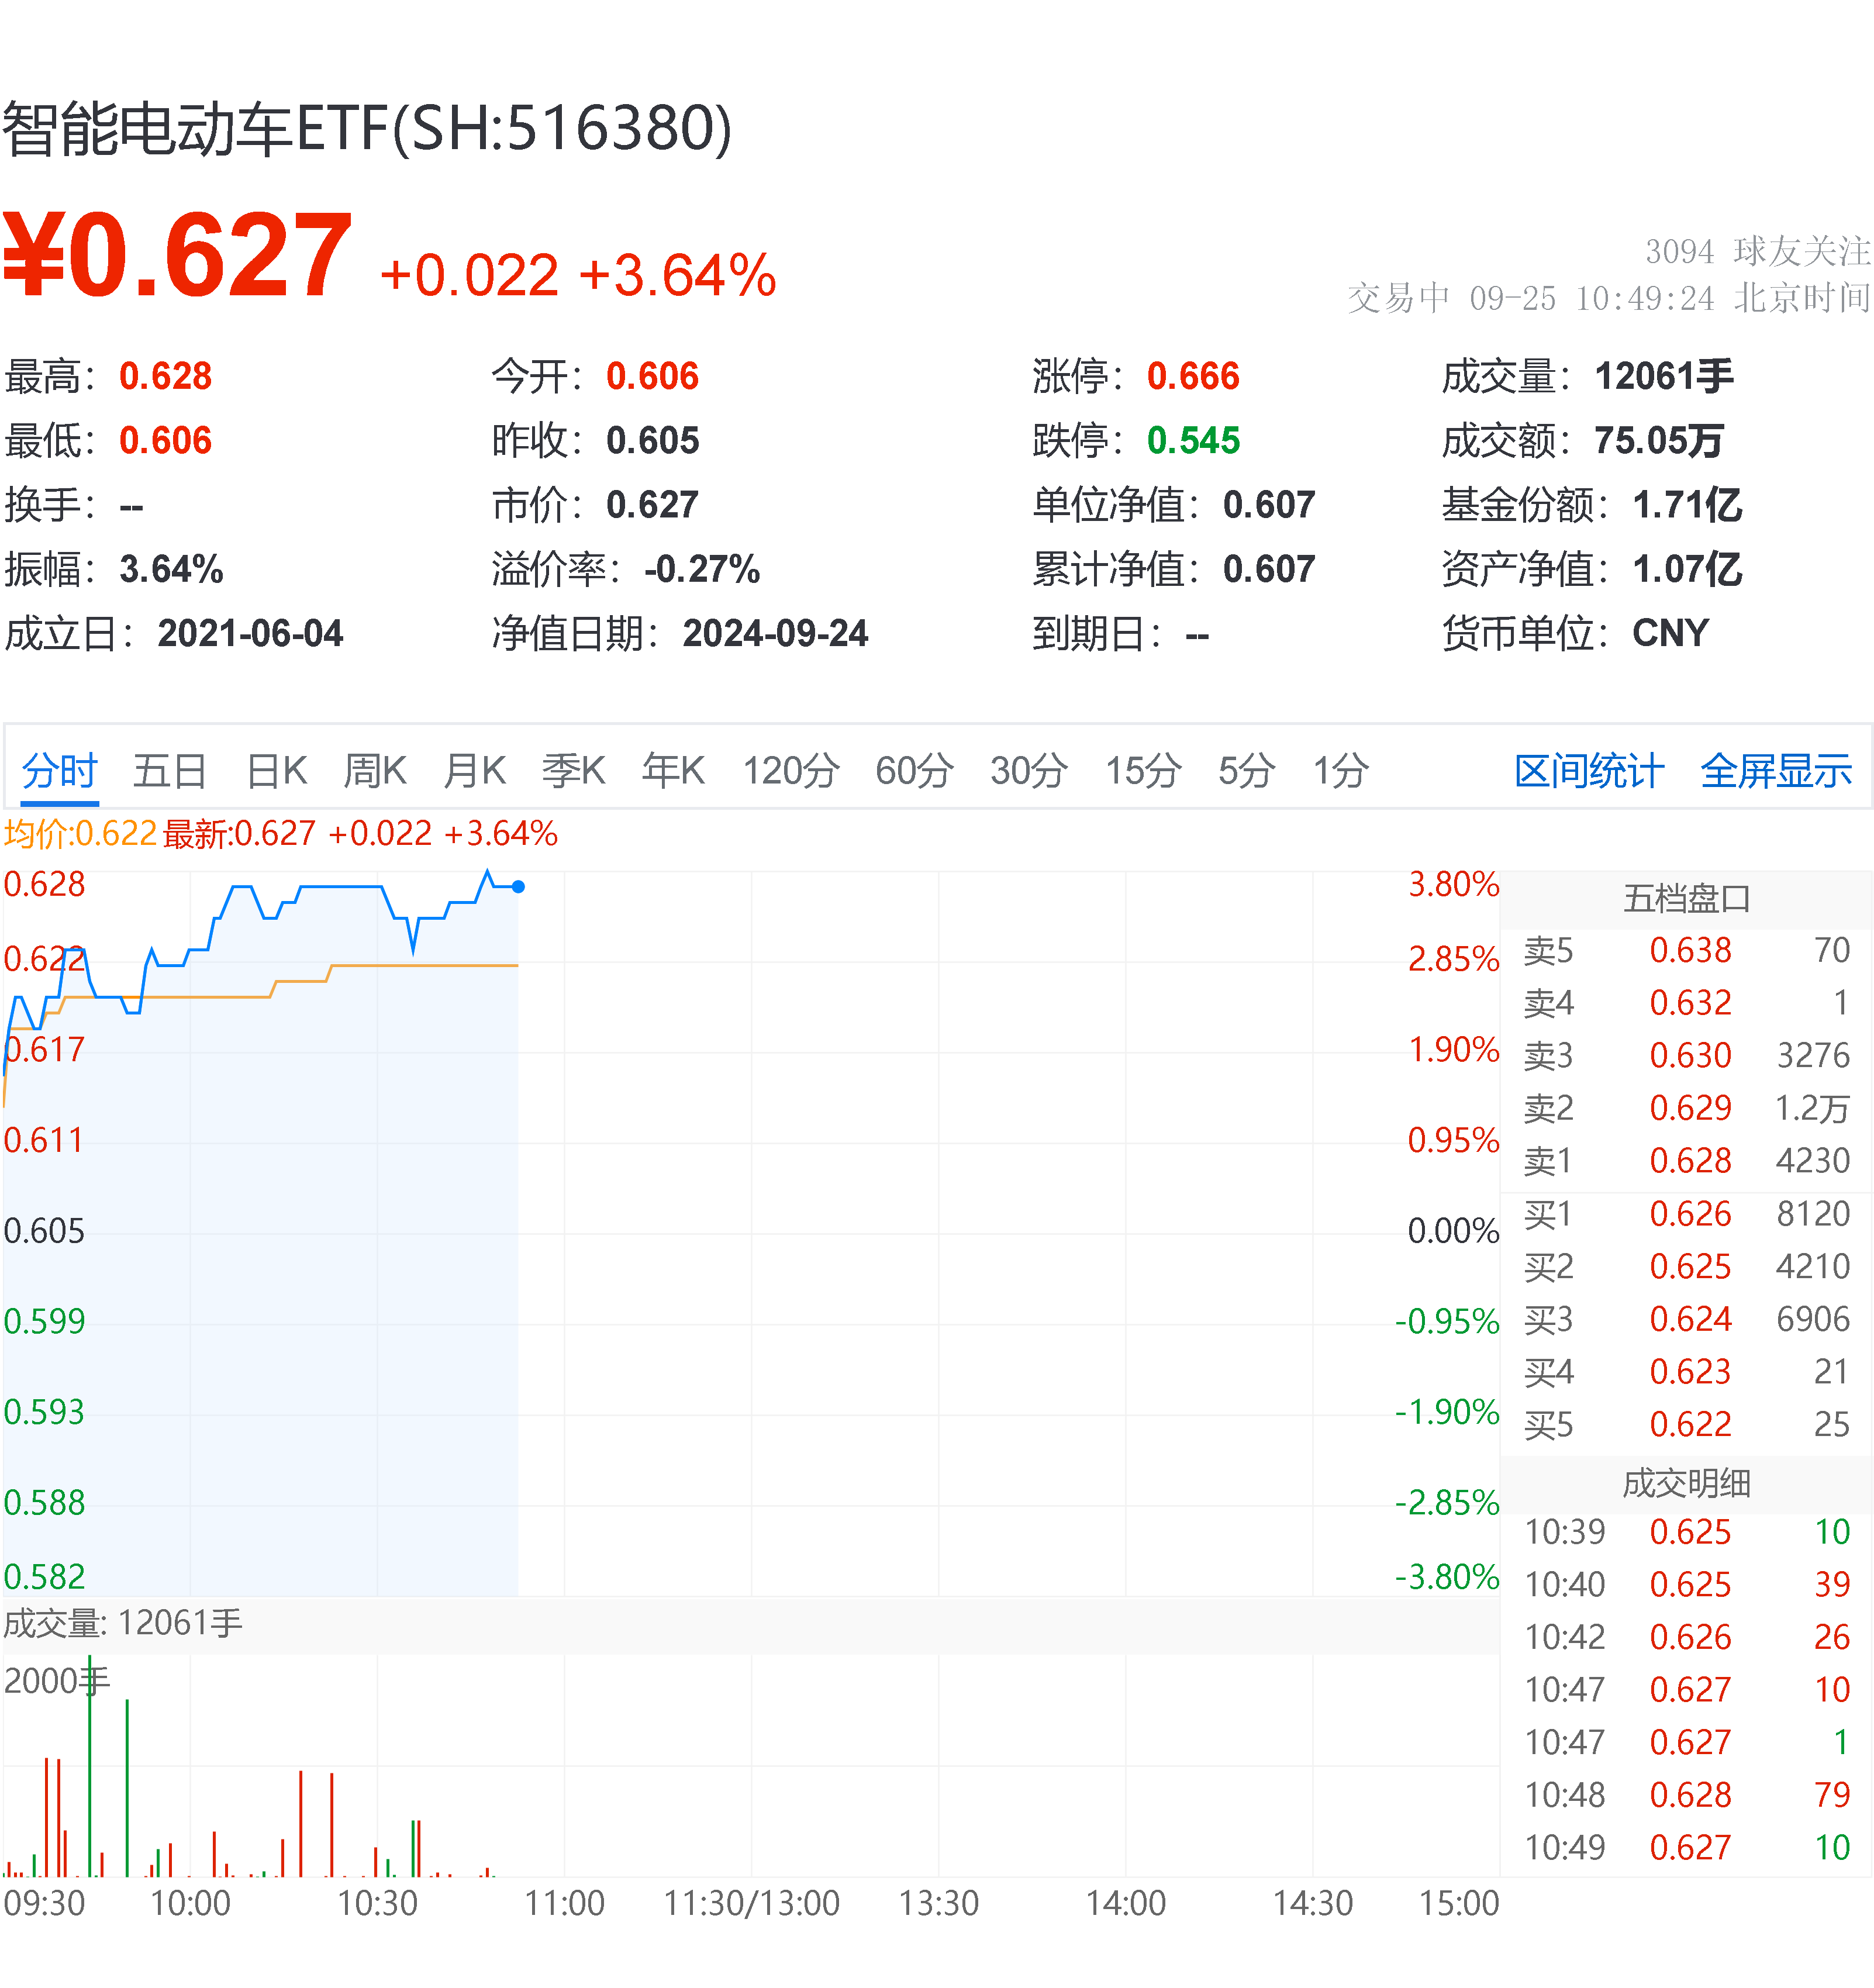
Task: Click the 最低 value 0.606
Action: pos(166,441)
